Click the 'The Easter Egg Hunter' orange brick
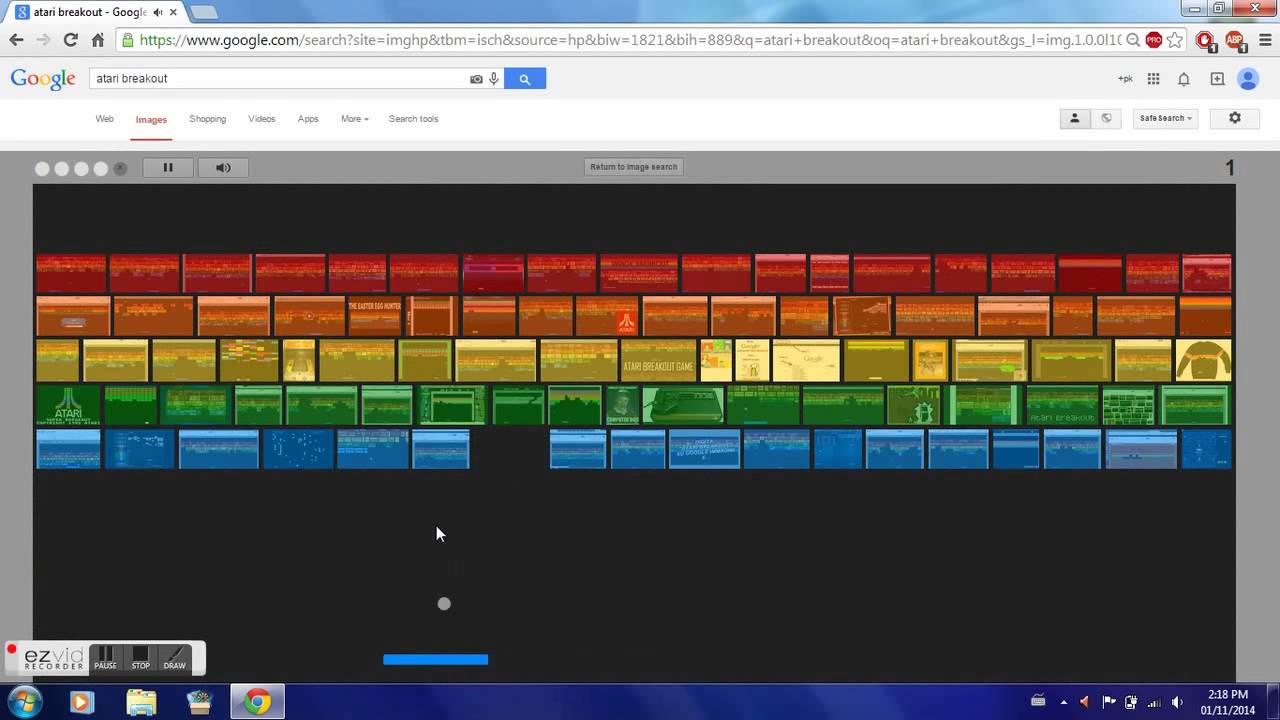This screenshot has width=1280, height=720. [374, 316]
